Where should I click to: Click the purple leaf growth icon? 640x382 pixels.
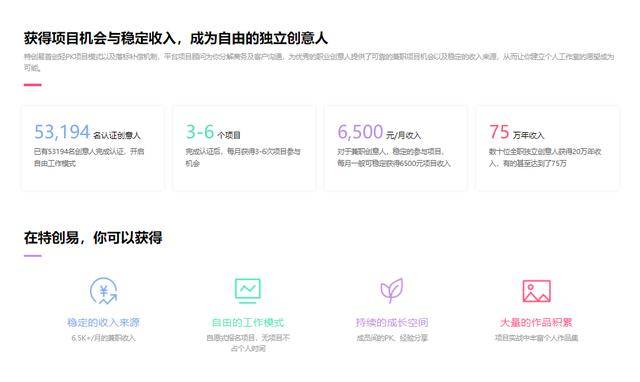pos(391,290)
